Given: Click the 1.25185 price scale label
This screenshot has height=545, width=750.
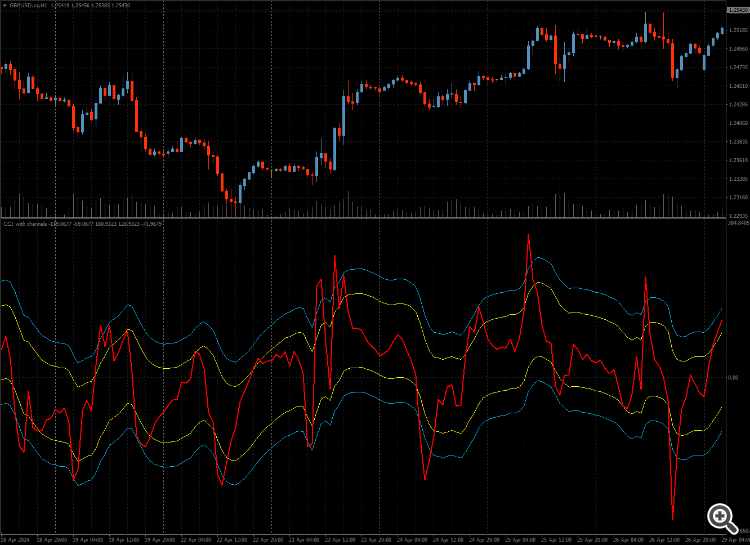Looking at the screenshot, I should [738, 30].
